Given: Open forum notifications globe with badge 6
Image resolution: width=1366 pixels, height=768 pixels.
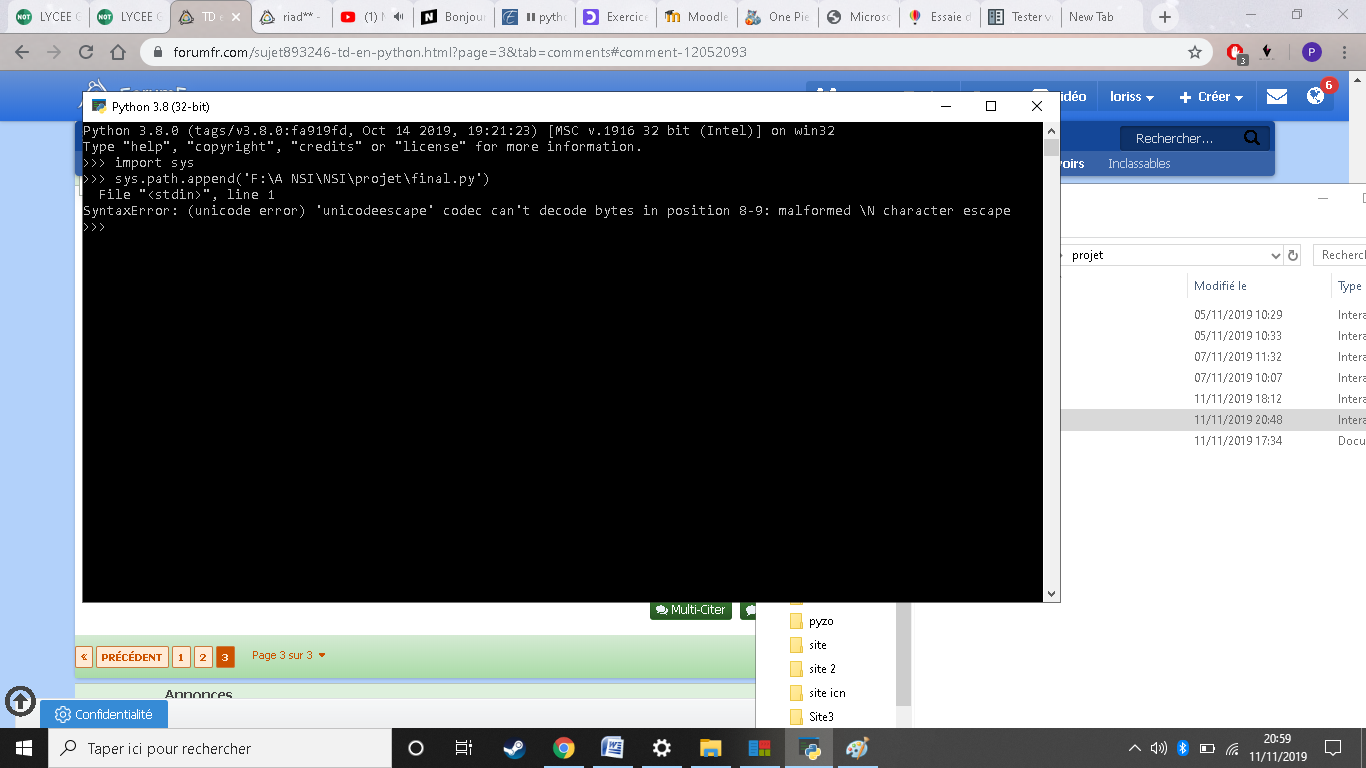Looking at the screenshot, I should 1316,96.
